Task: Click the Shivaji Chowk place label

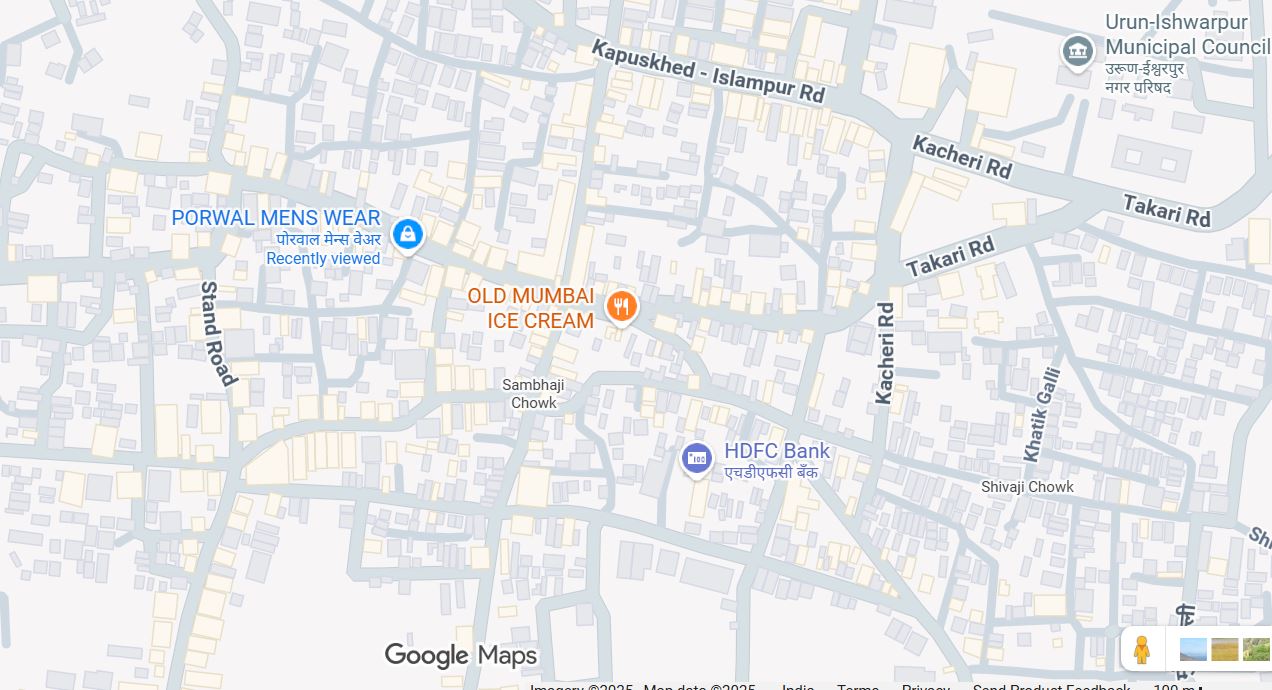Action: (x=1027, y=487)
